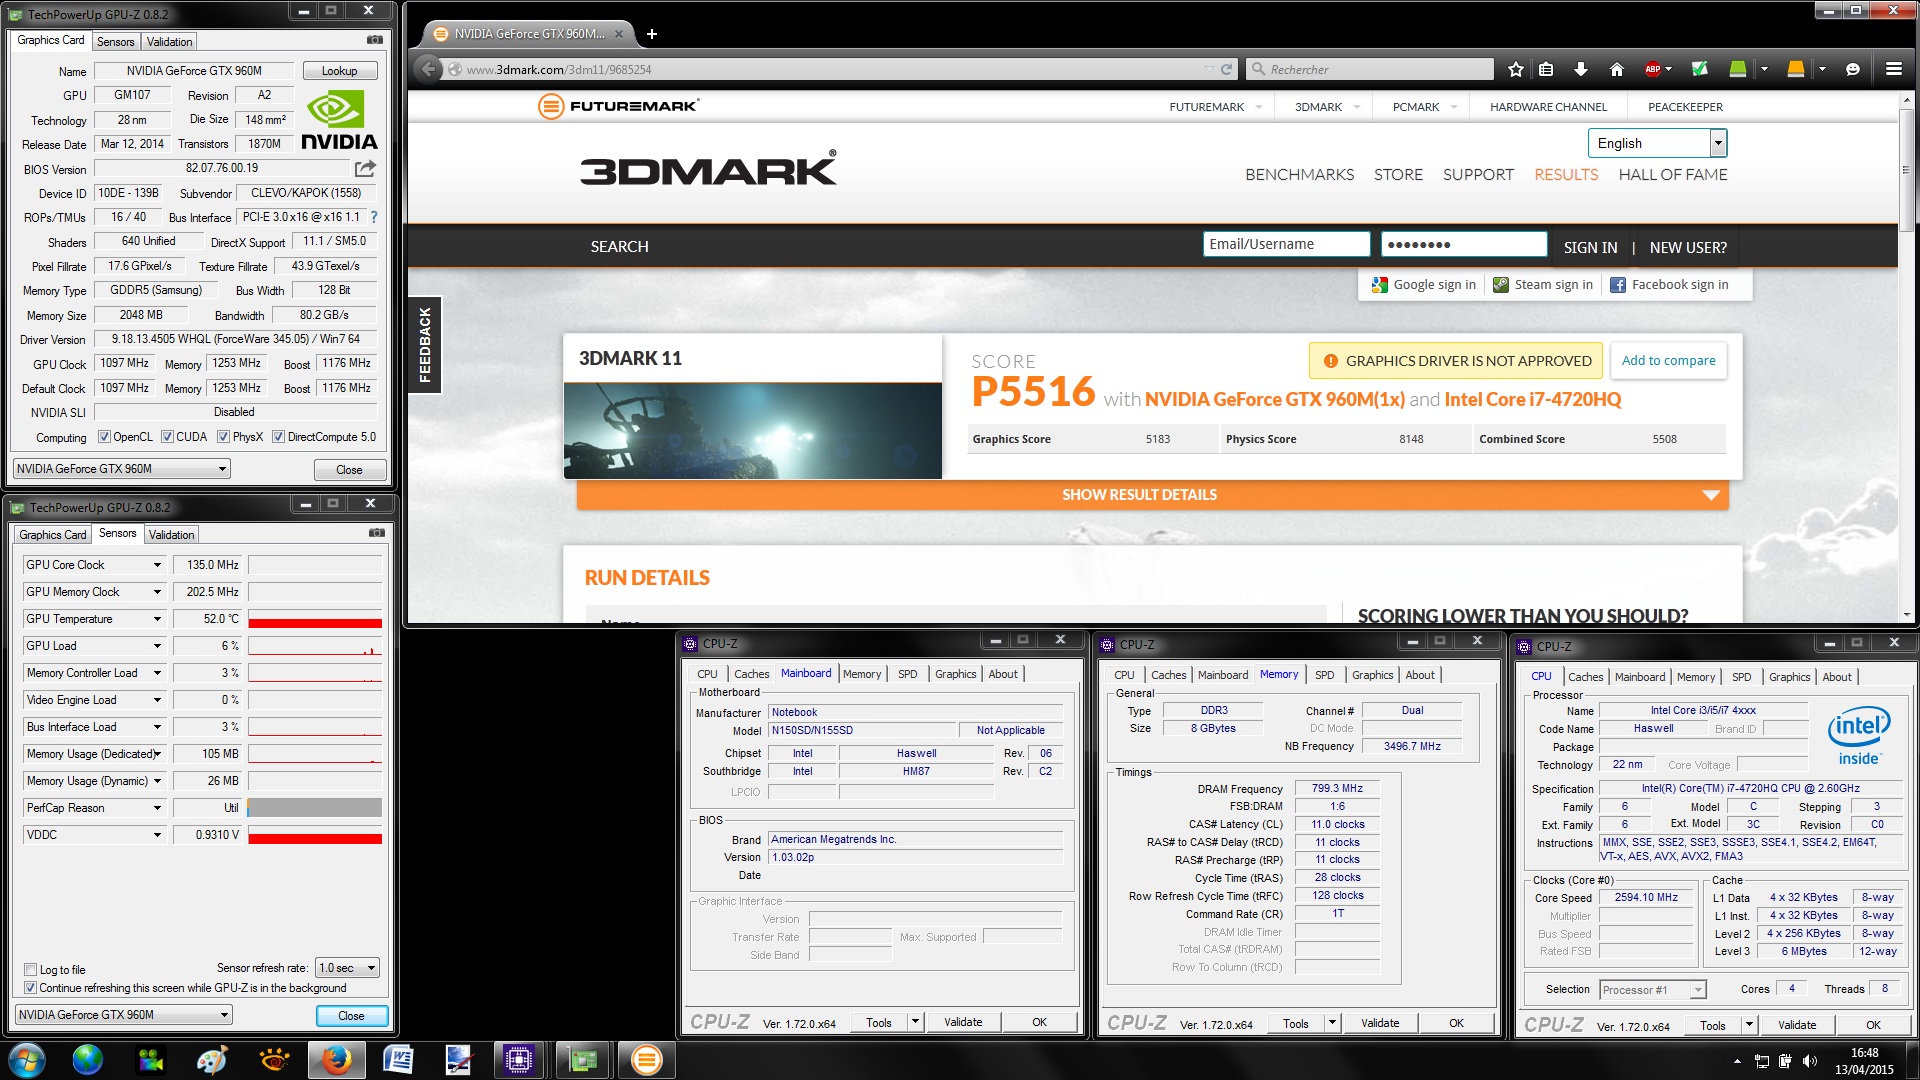The image size is (1920, 1080).
Task: Click Add to compare button
Action: 1668,361
